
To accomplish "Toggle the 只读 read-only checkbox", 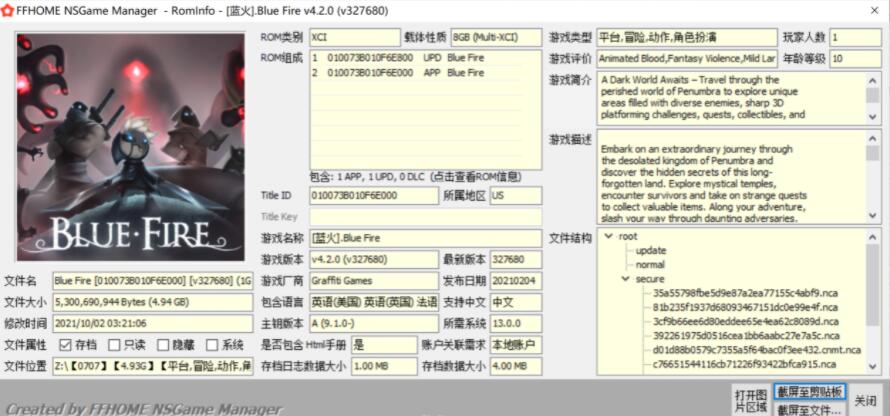I will [x=114, y=345].
